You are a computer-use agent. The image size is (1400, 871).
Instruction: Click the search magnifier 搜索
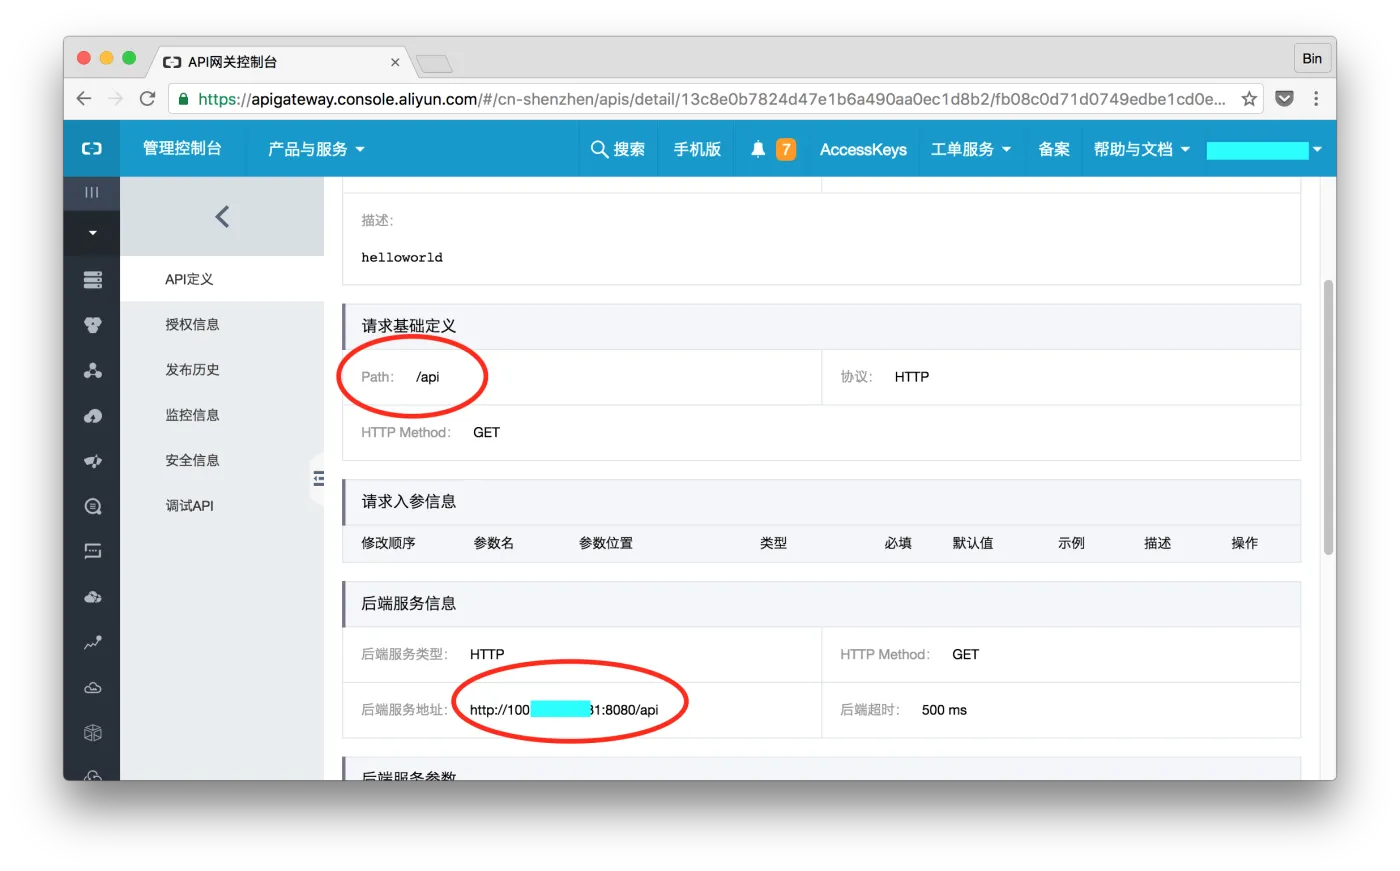(618, 149)
